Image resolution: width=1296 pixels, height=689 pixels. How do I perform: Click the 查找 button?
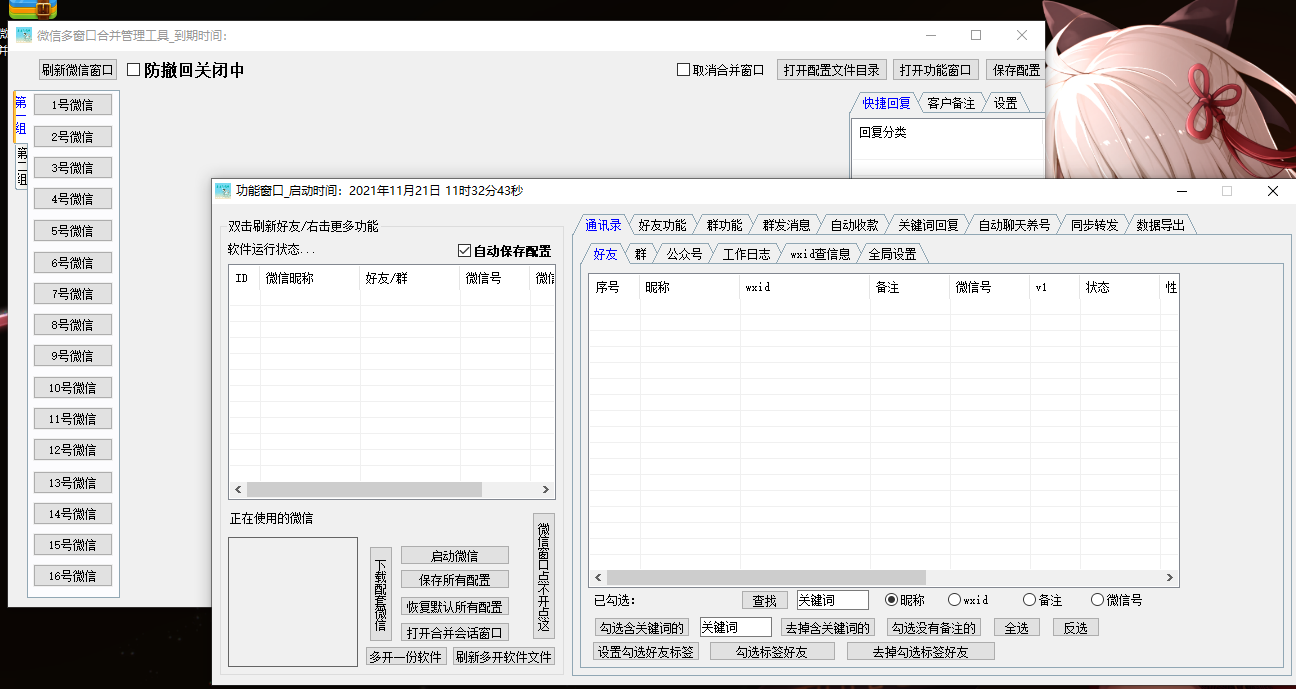pyautogui.click(x=764, y=600)
